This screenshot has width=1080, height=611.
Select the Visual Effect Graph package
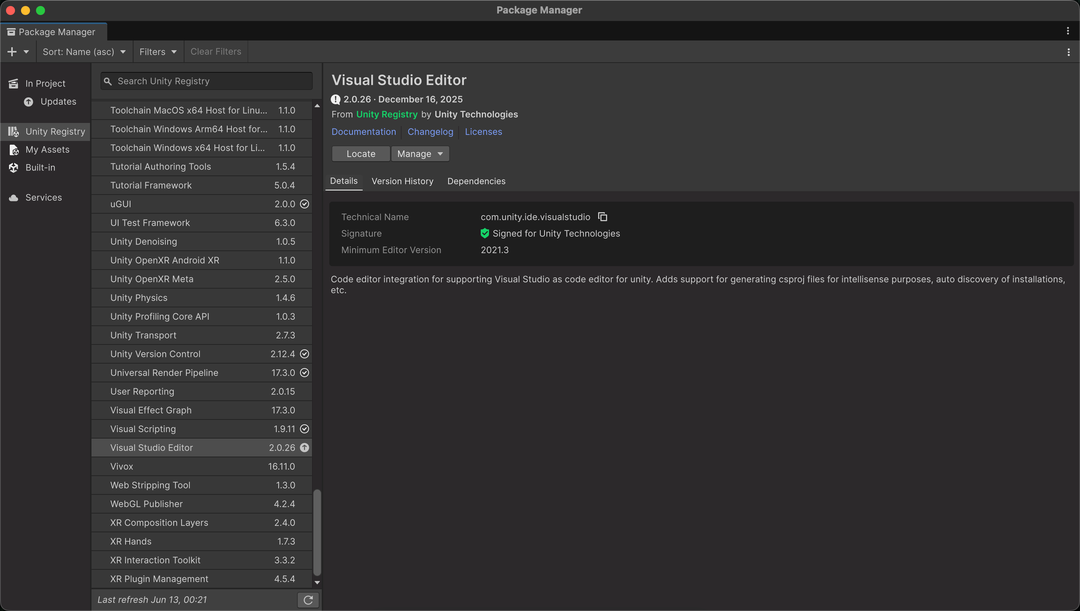pos(202,410)
